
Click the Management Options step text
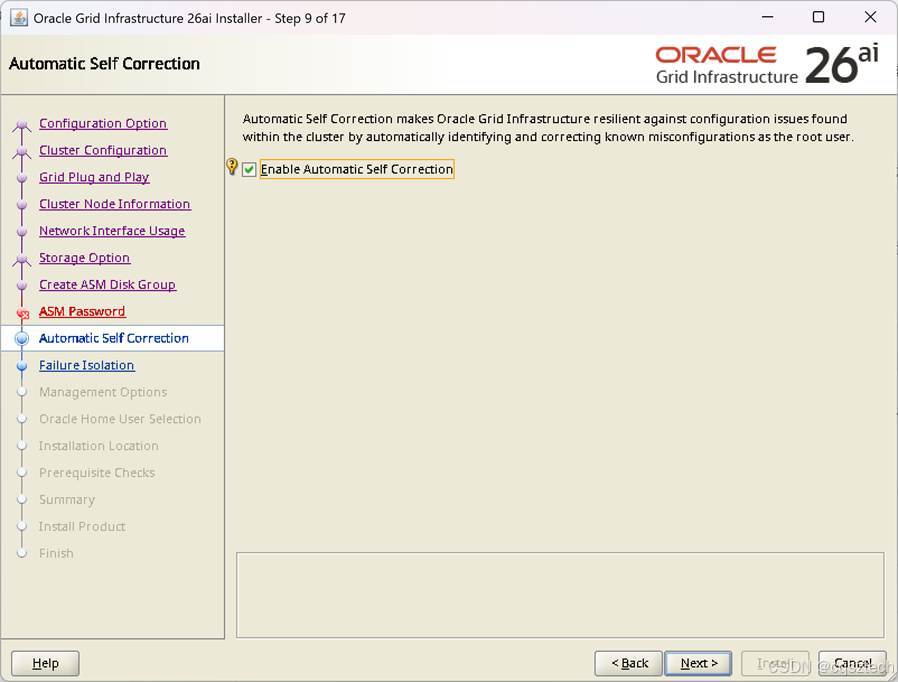click(x=103, y=392)
